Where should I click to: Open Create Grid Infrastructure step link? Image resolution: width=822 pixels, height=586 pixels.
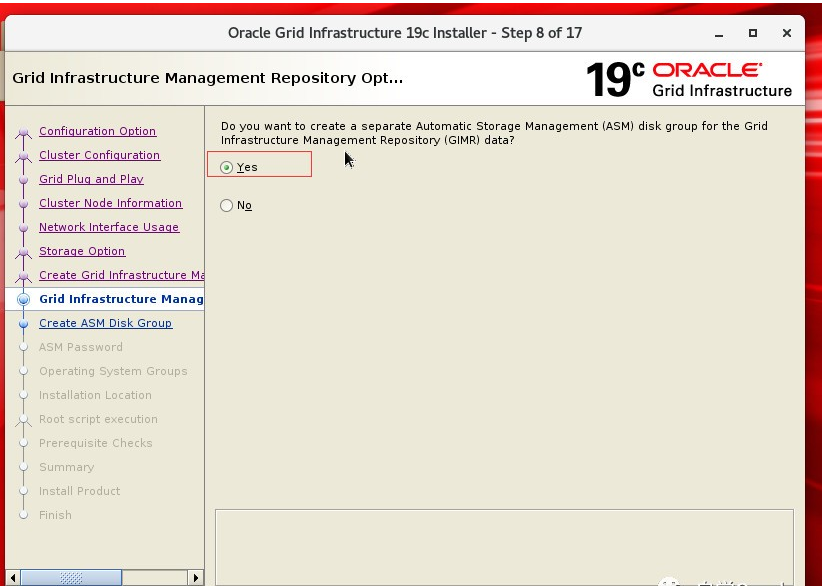121,275
